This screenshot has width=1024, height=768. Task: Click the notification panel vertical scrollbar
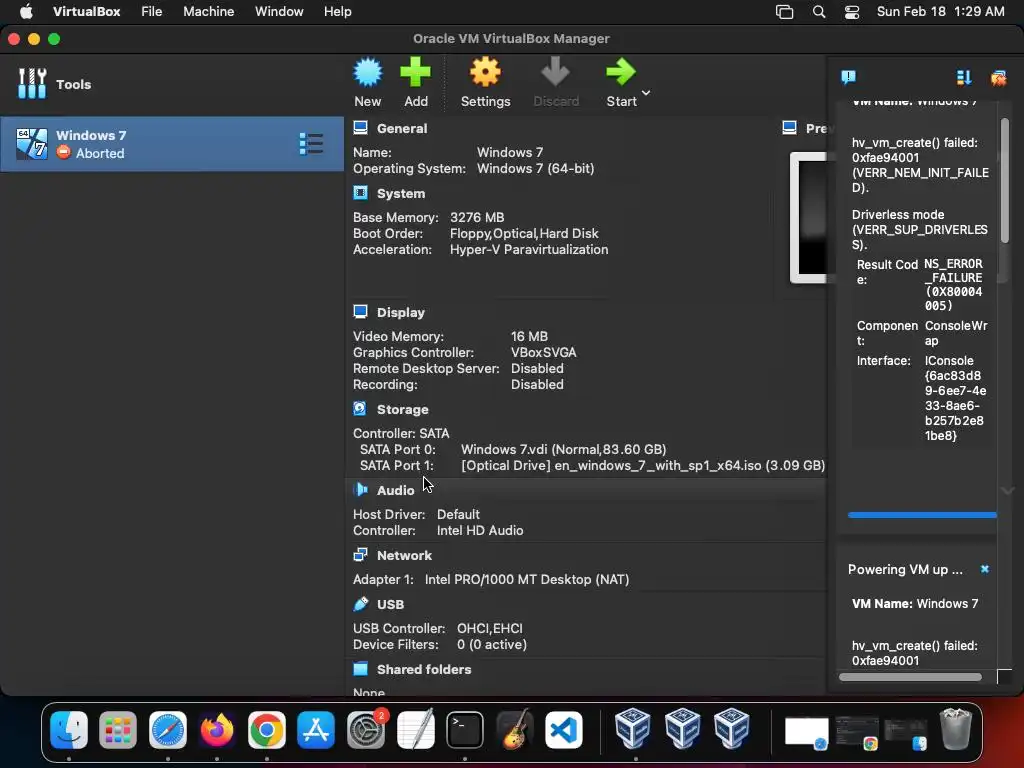1004,180
